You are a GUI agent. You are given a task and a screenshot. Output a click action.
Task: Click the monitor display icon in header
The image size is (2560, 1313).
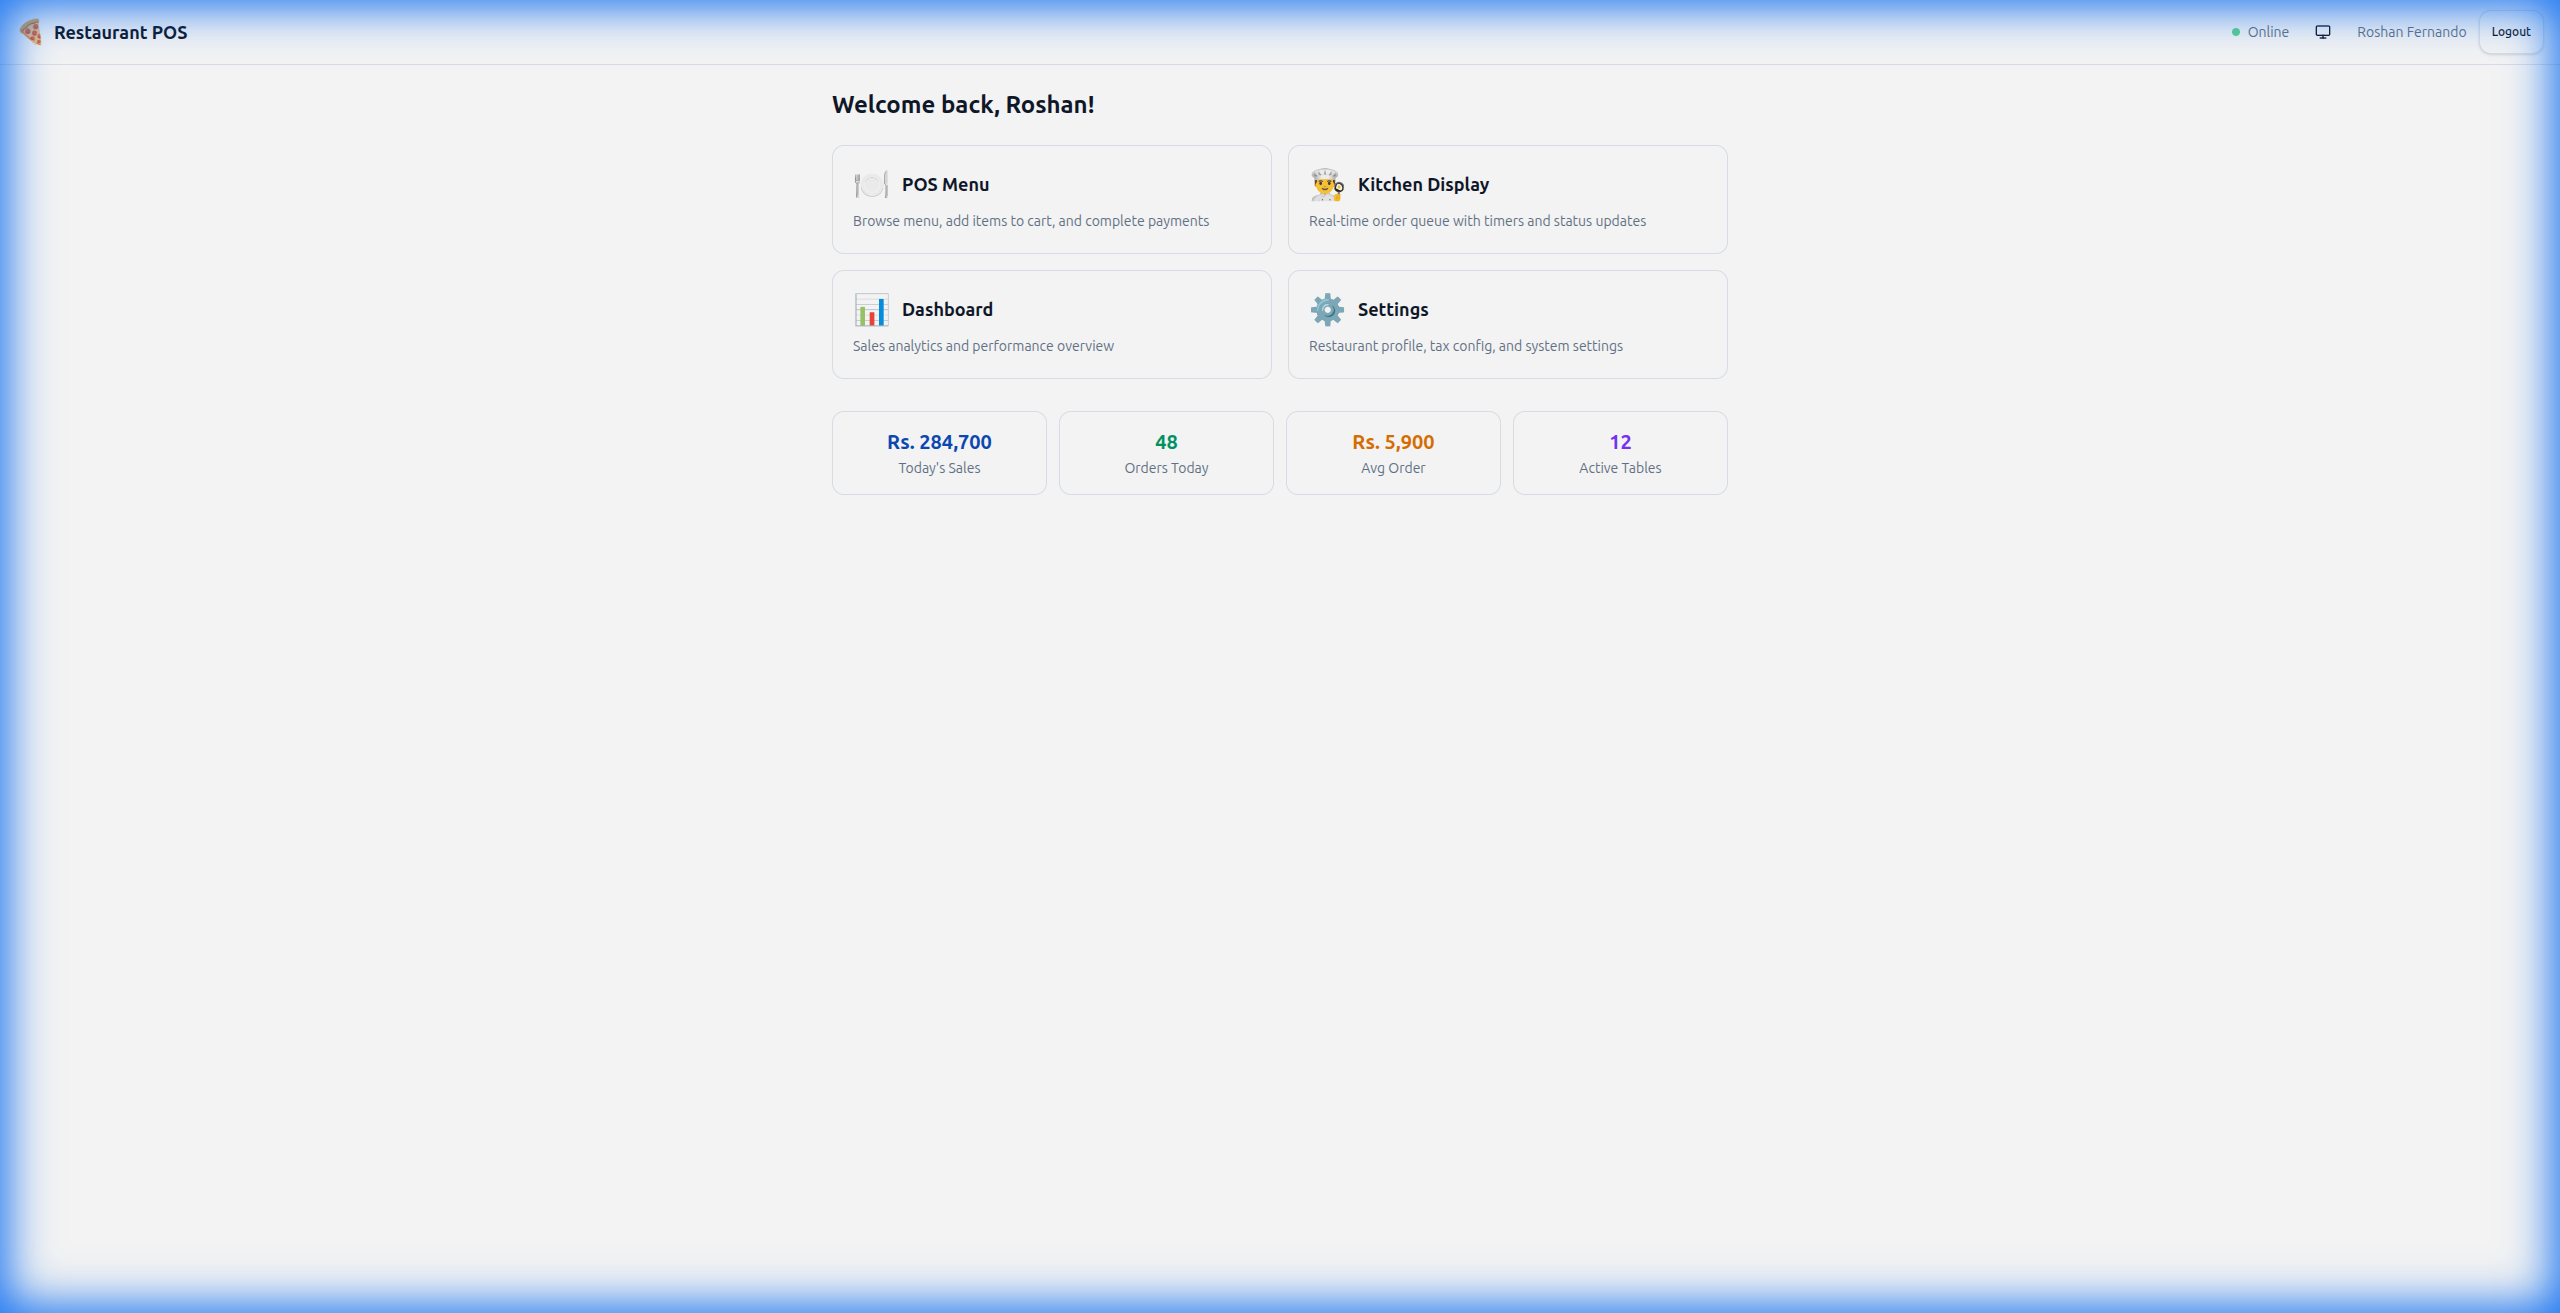tap(2322, 31)
